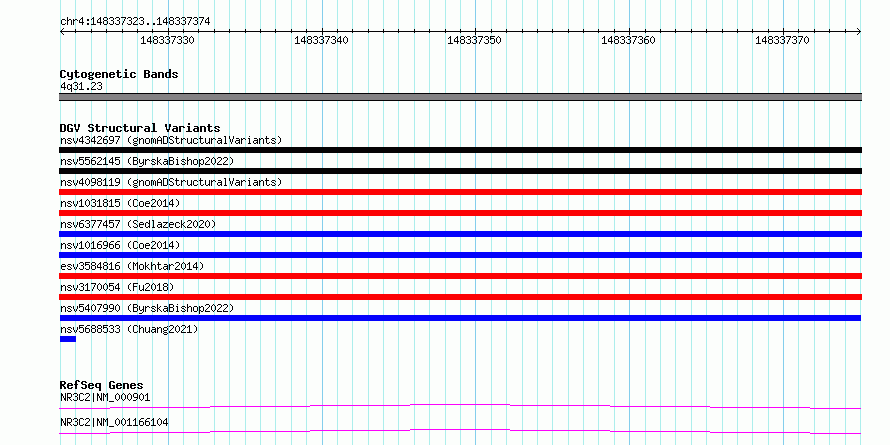Click ruler tick label 148337340

coord(321,40)
